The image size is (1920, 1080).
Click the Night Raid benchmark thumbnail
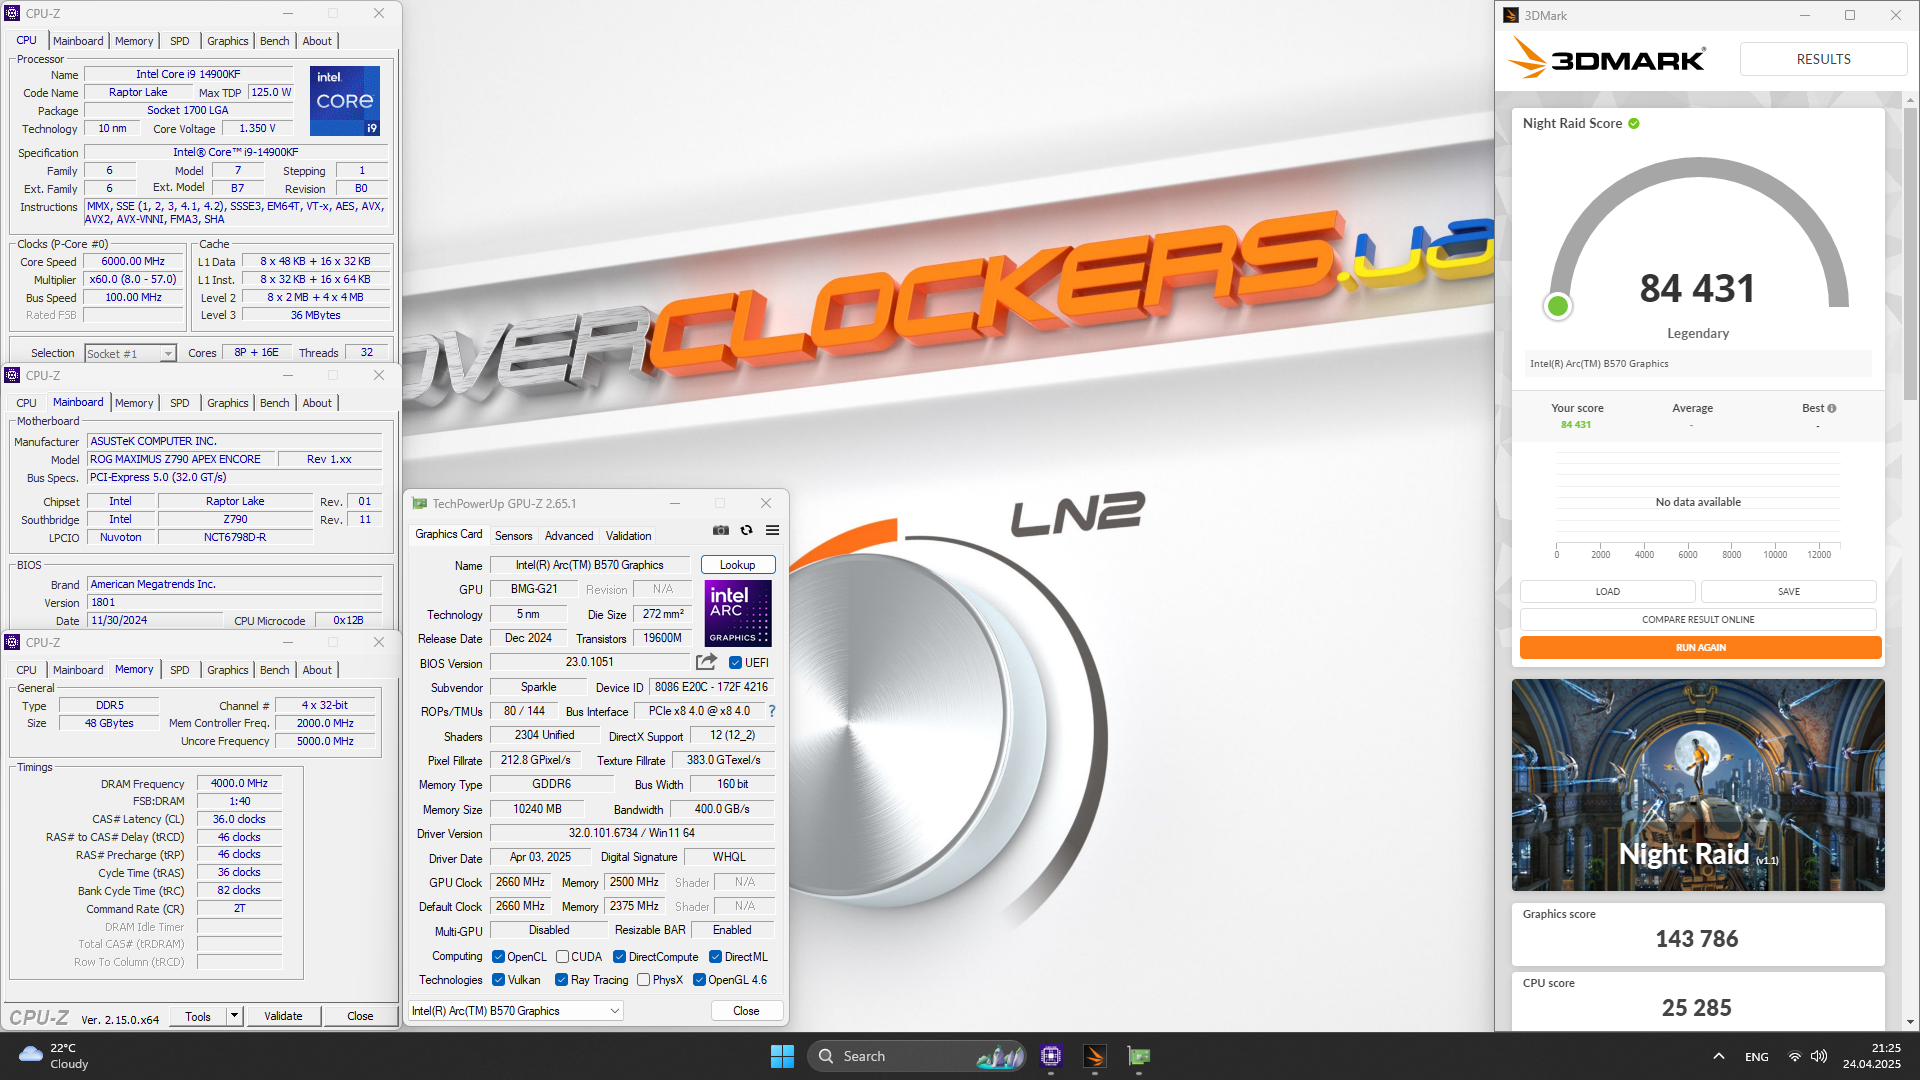coord(1698,785)
